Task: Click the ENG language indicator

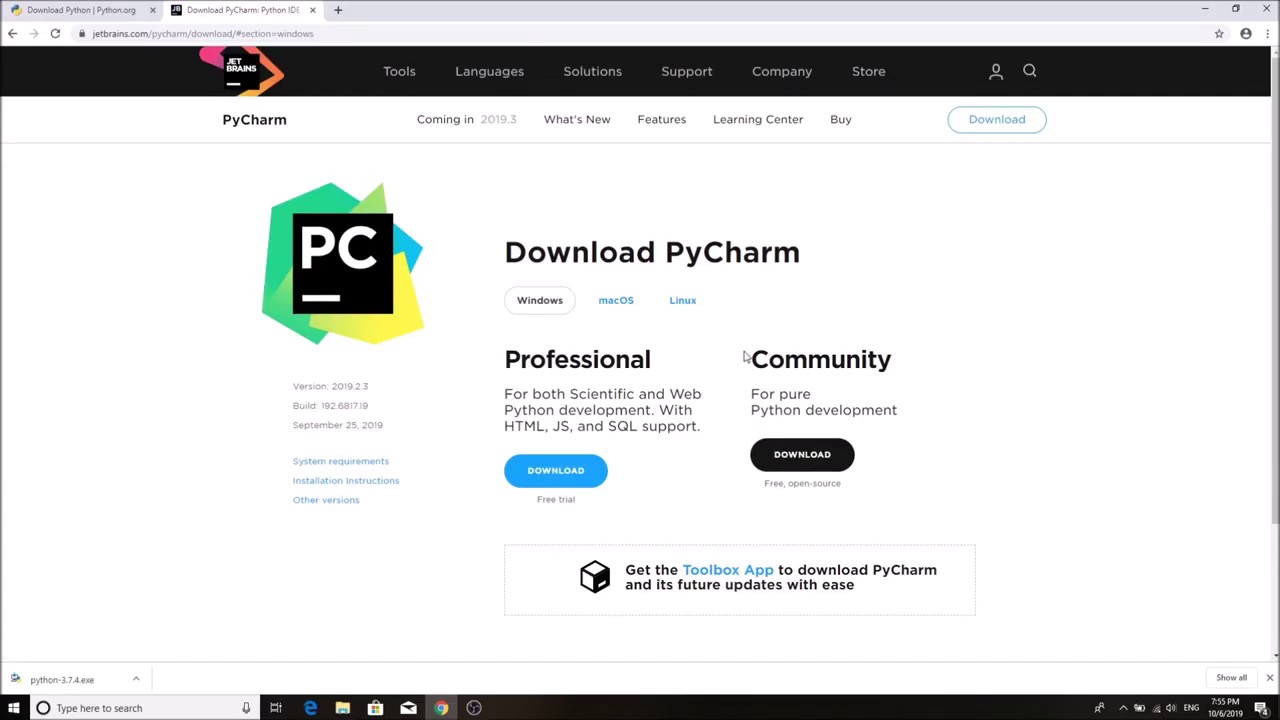Action: pos(1191,708)
